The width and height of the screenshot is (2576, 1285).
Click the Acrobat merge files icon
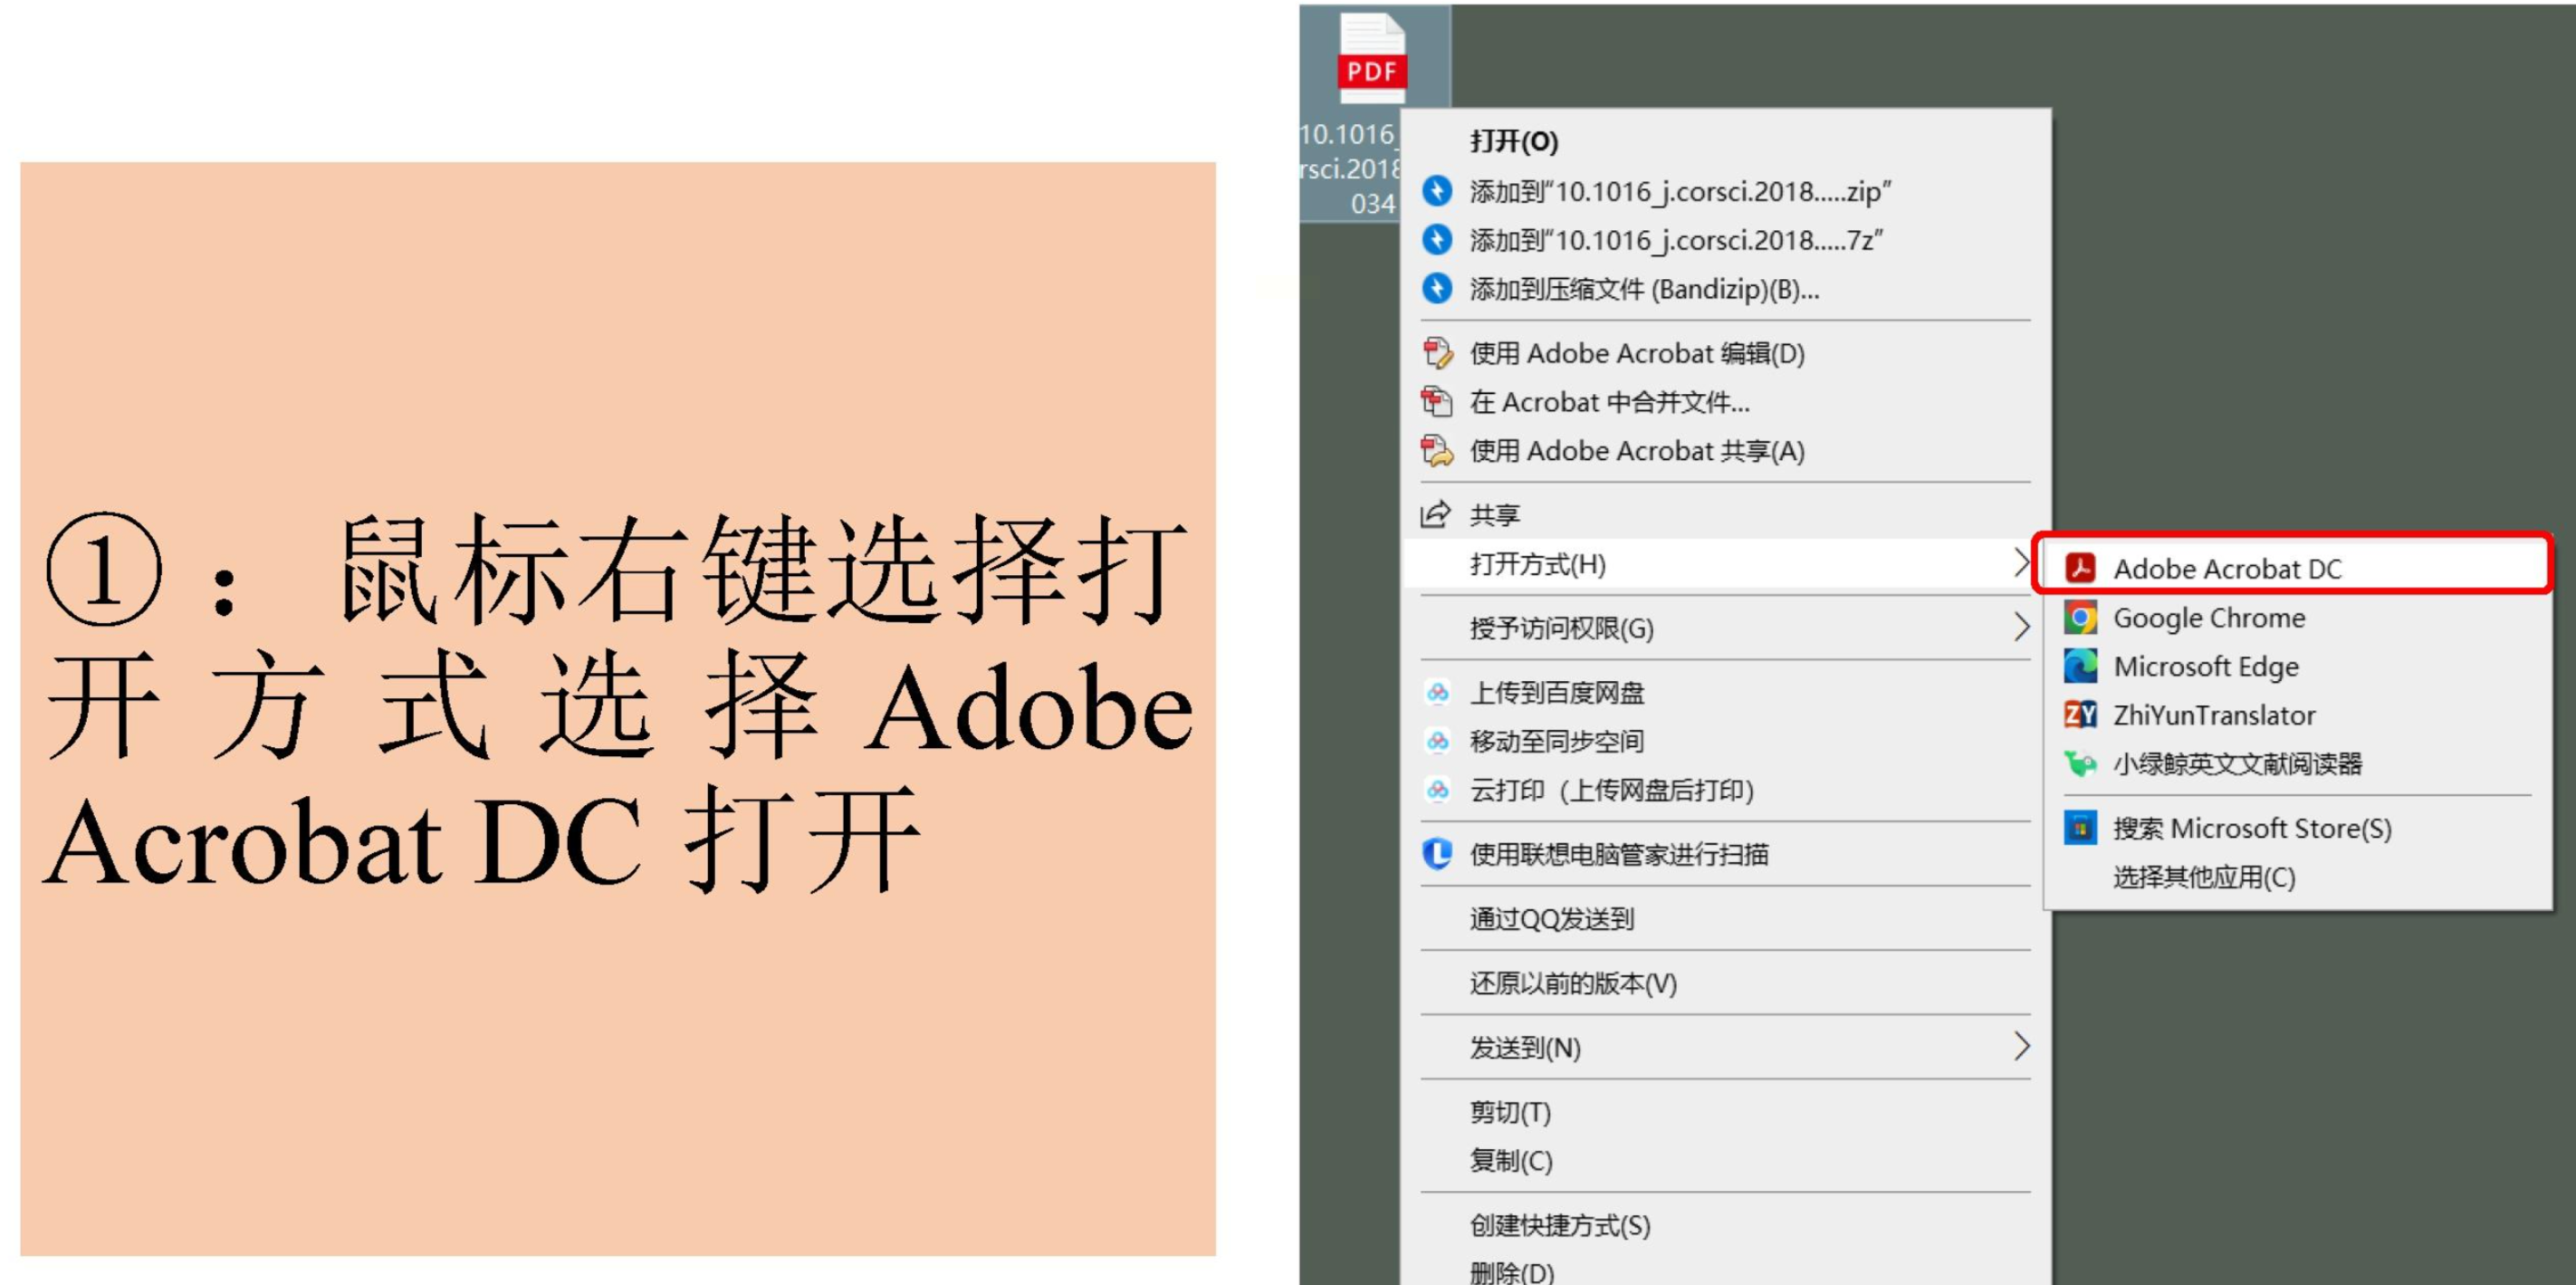1437,402
